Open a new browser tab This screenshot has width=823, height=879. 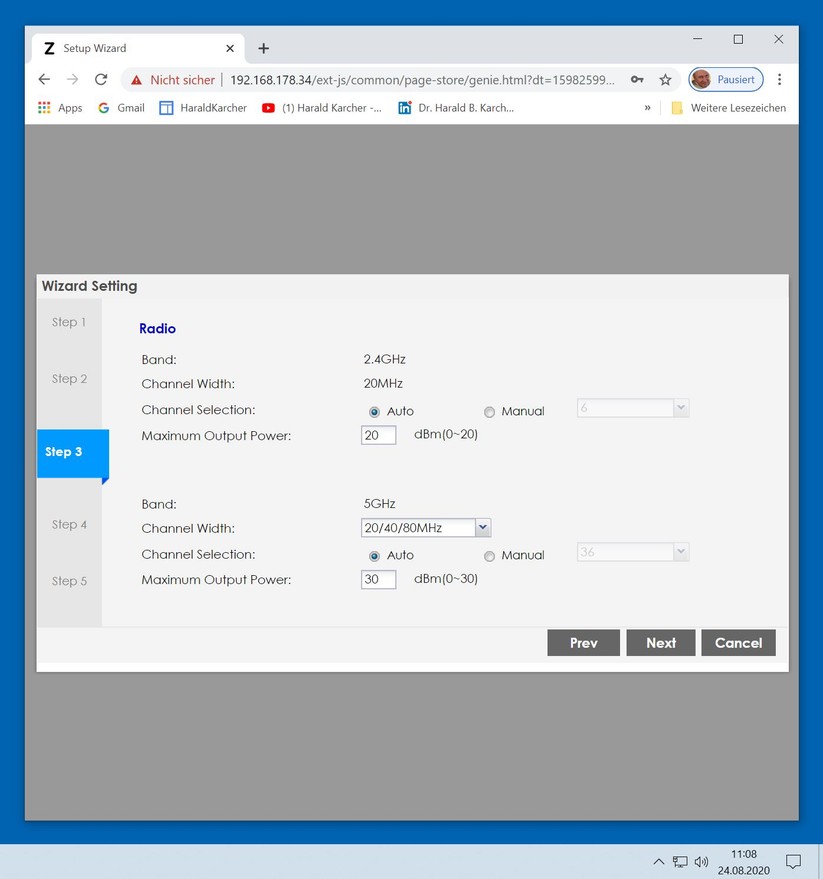tap(263, 48)
